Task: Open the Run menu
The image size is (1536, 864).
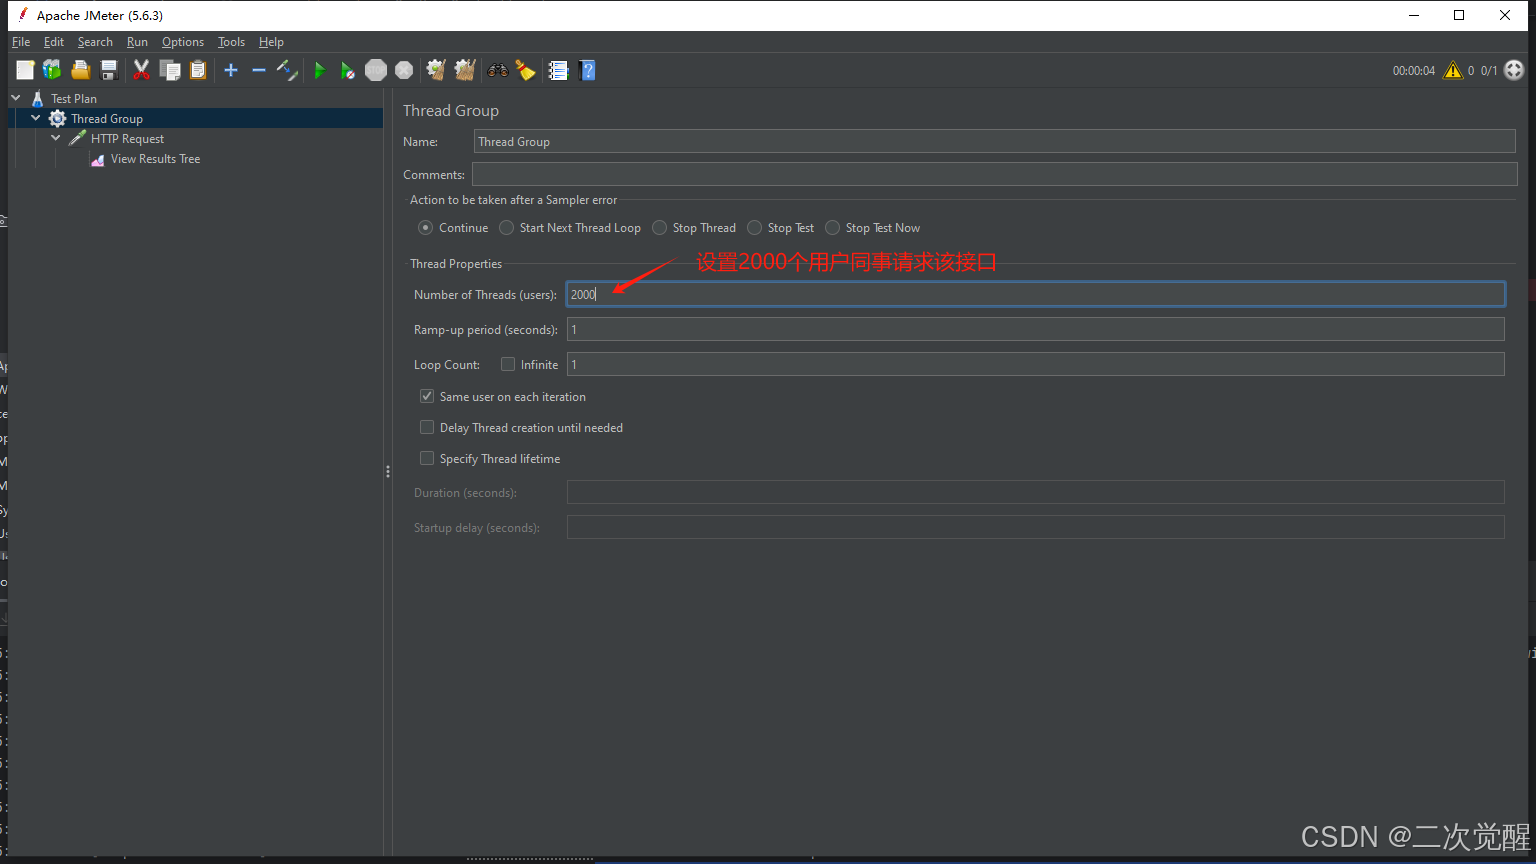Action: (x=137, y=42)
